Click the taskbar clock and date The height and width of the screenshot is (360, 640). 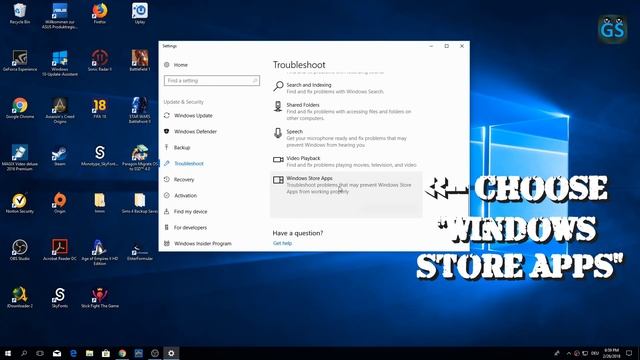611,353
